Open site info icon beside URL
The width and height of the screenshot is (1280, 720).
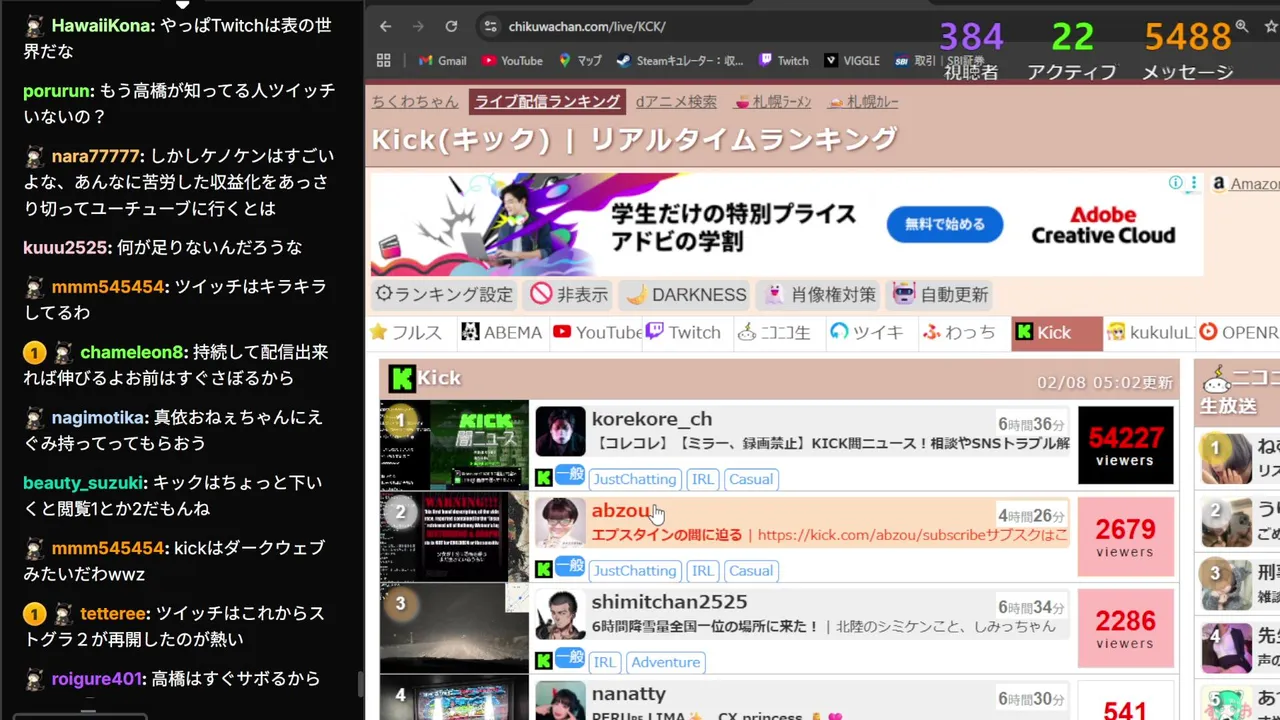489,27
